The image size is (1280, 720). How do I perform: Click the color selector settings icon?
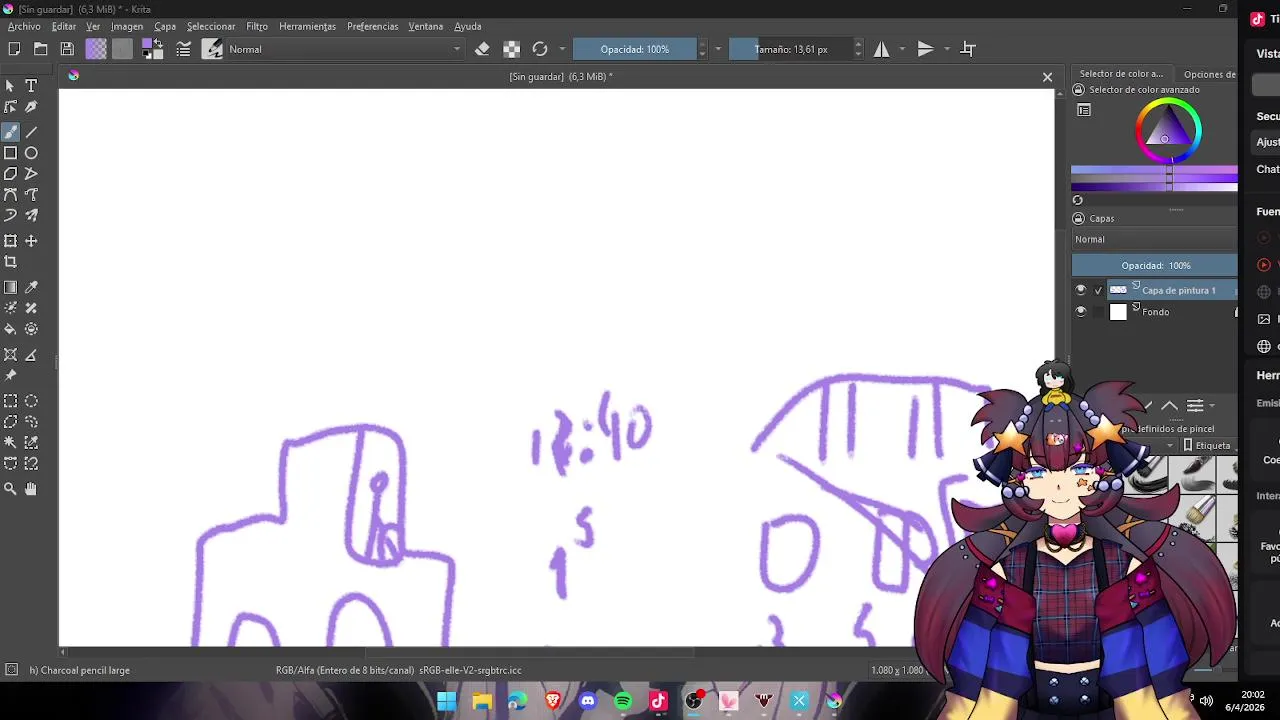tap(1084, 110)
